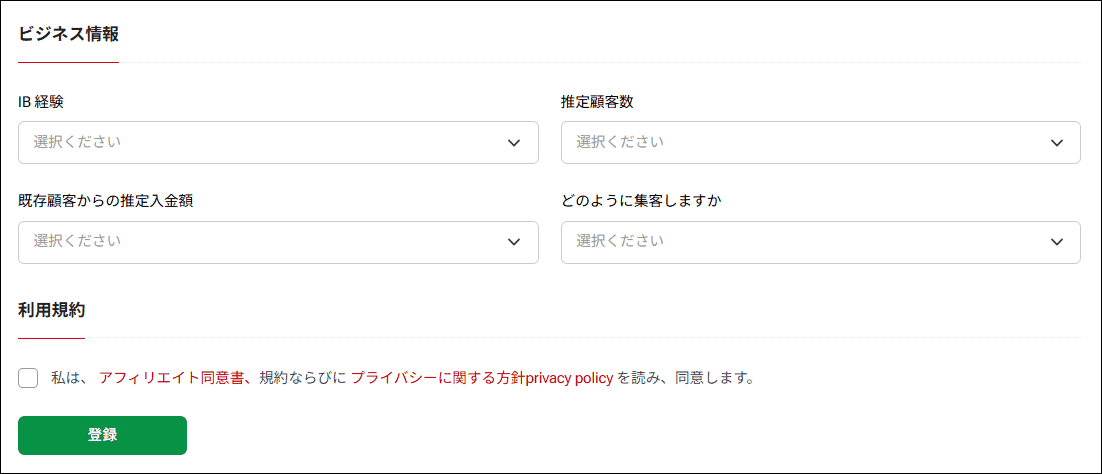Click the chevron arrow in 推定顧客数 field
This screenshot has width=1102, height=474.
[x=1056, y=143]
